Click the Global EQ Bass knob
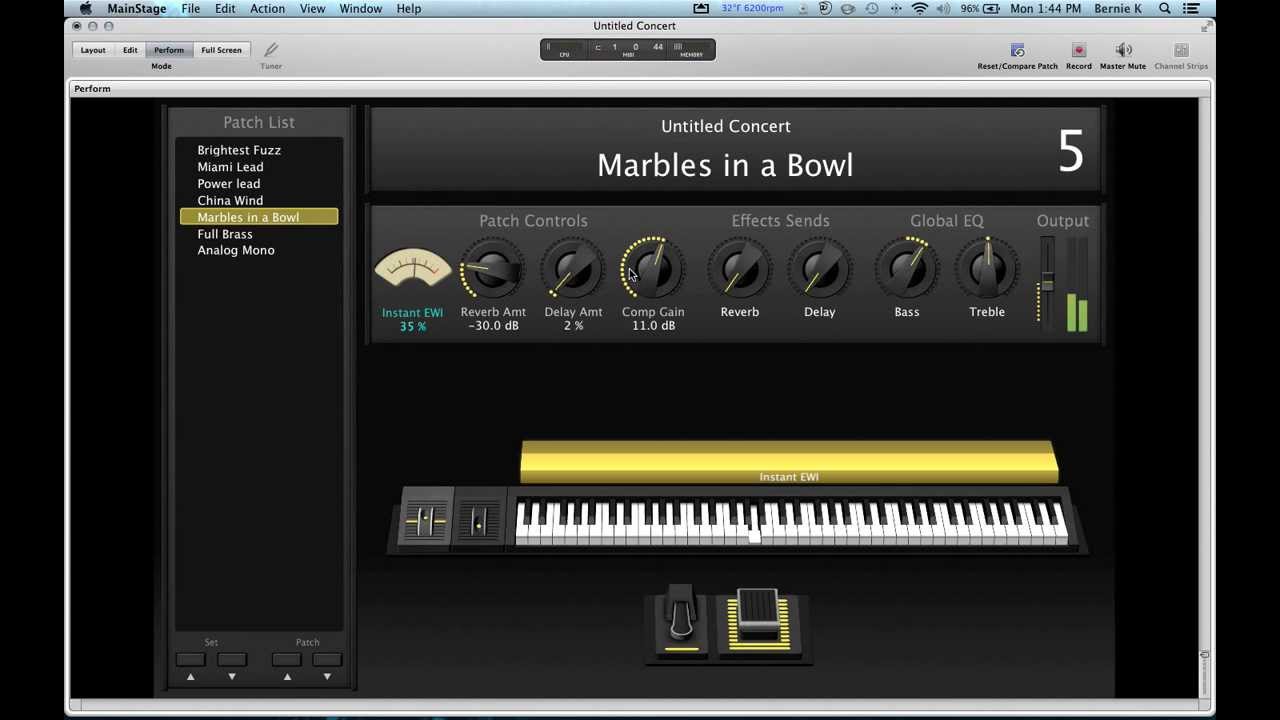The width and height of the screenshot is (1280, 720). pos(907,270)
